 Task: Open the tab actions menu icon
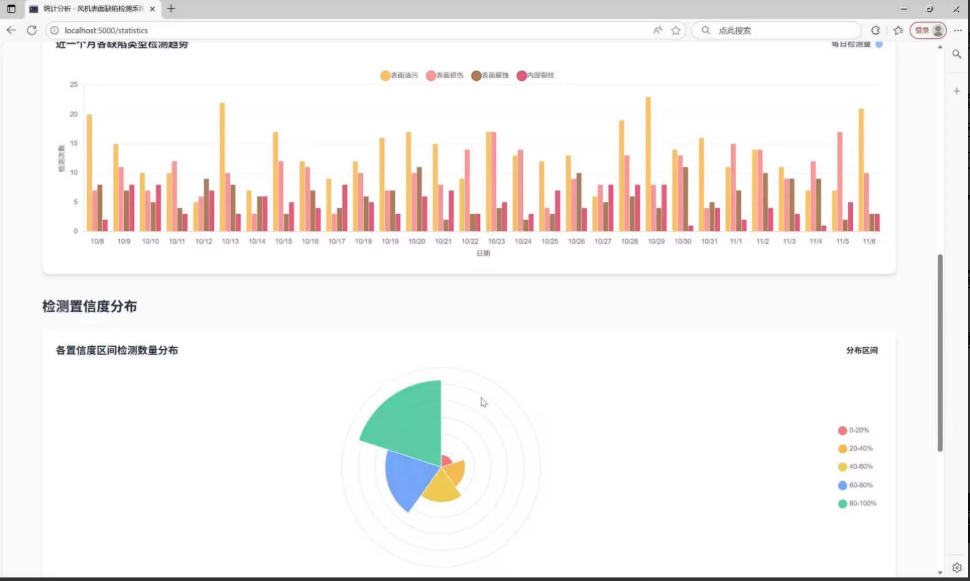[x=11, y=9]
